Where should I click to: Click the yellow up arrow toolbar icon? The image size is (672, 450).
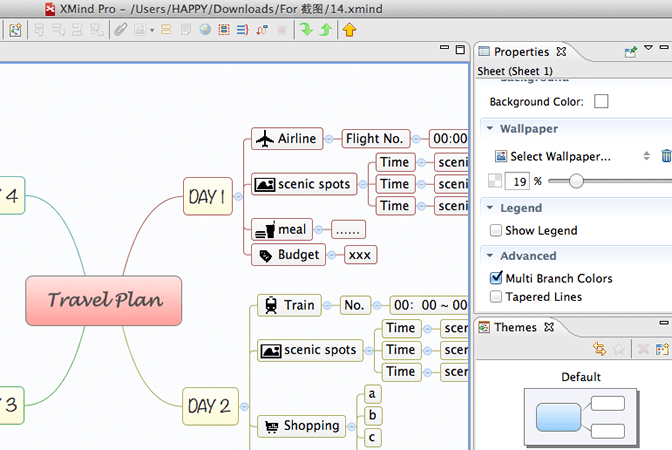(349, 30)
